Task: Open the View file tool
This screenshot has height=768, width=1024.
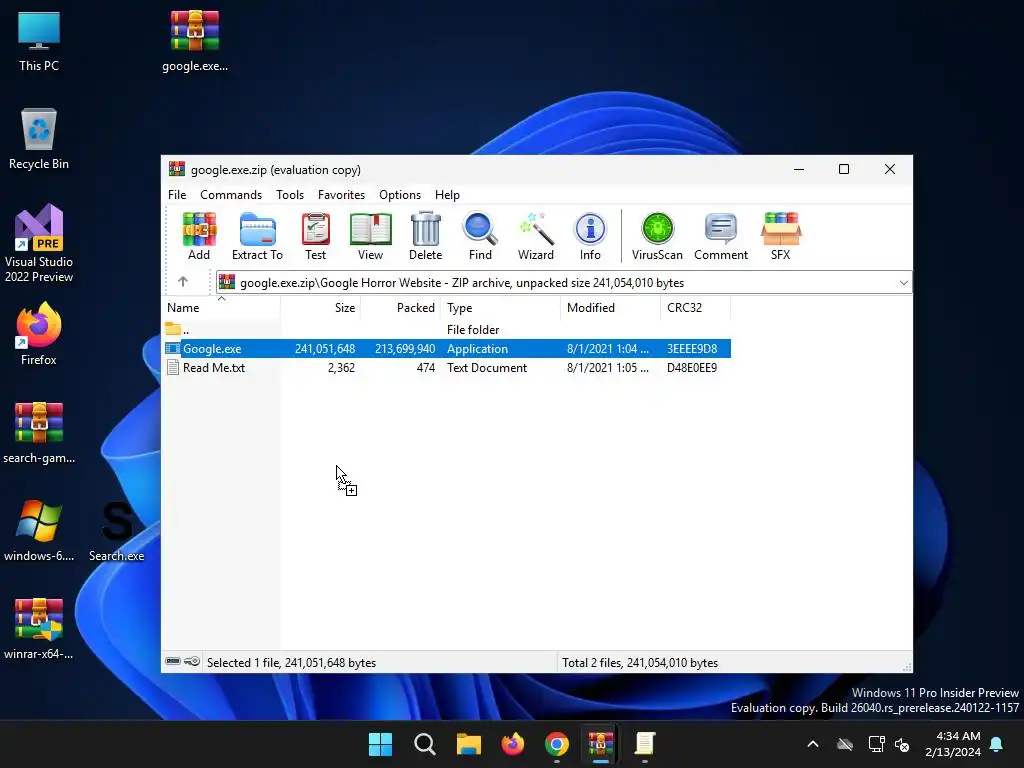Action: point(370,236)
